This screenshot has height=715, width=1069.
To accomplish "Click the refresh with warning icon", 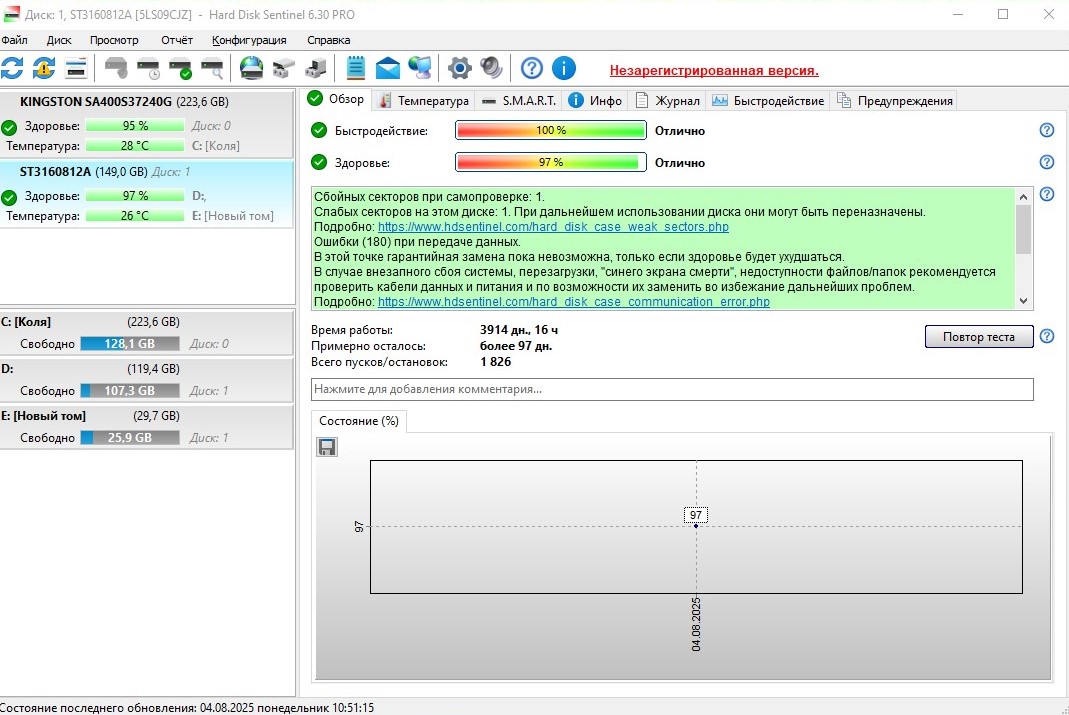I will click(44, 68).
